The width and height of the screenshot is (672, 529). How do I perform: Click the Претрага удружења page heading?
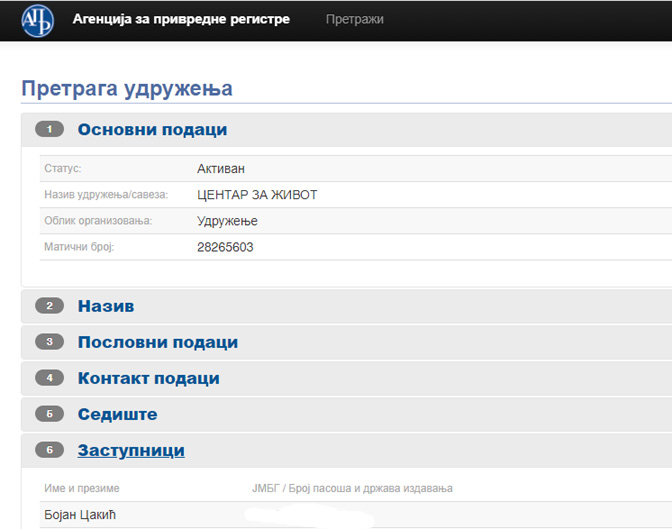point(127,89)
